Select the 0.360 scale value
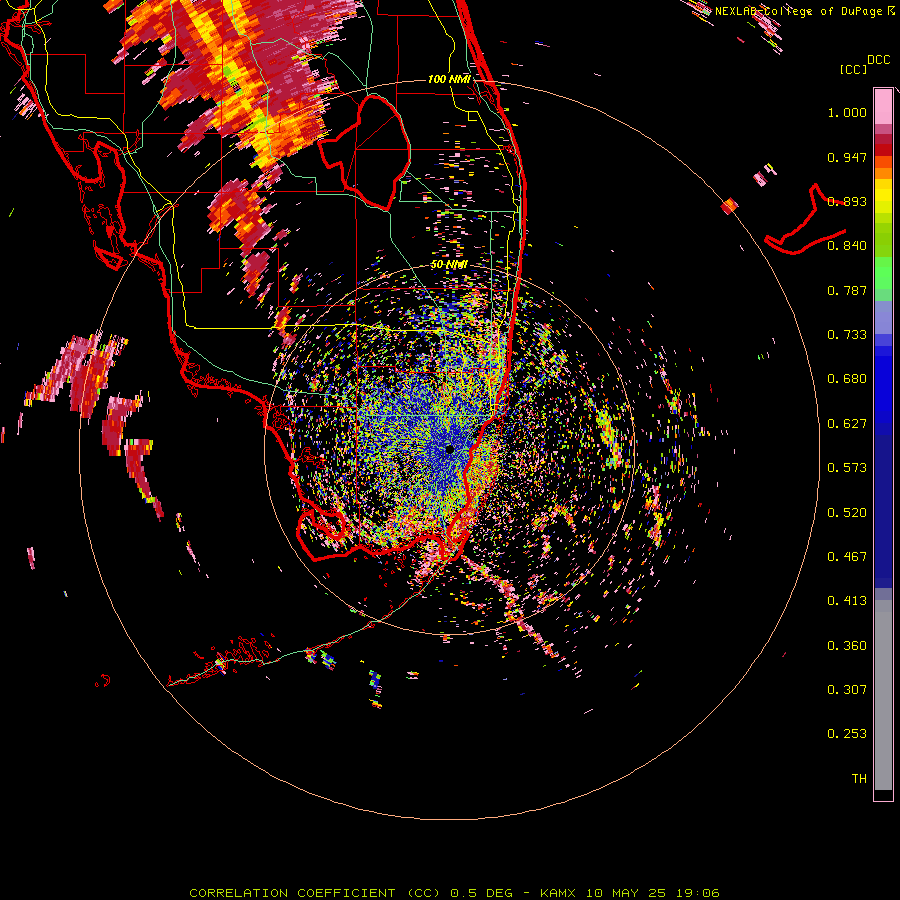Screen dimensions: 900x900 coord(847,646)
